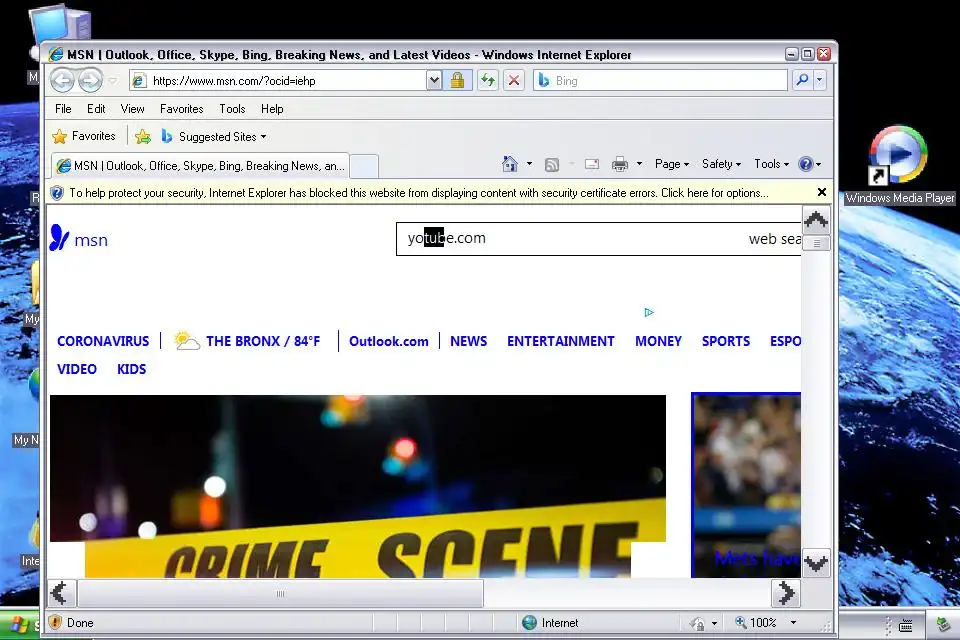Click the Favorites star button
Viewport: 960px width, 640px height.
click(84, 136)
